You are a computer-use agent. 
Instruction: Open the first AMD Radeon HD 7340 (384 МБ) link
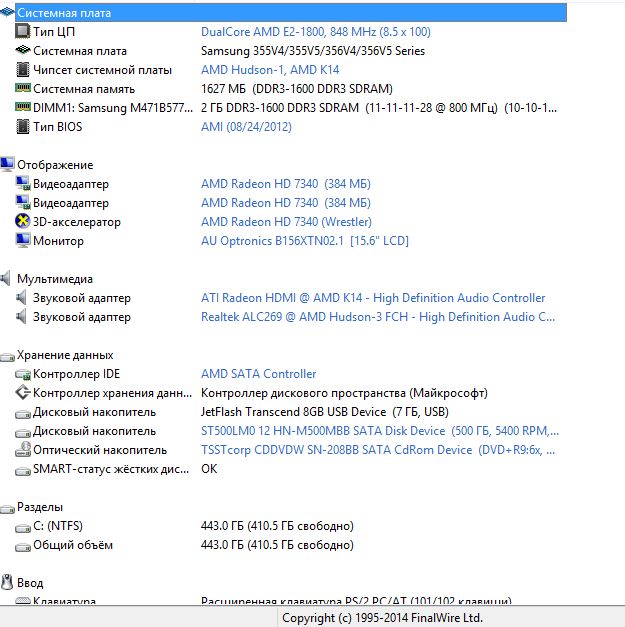(286, 184)
